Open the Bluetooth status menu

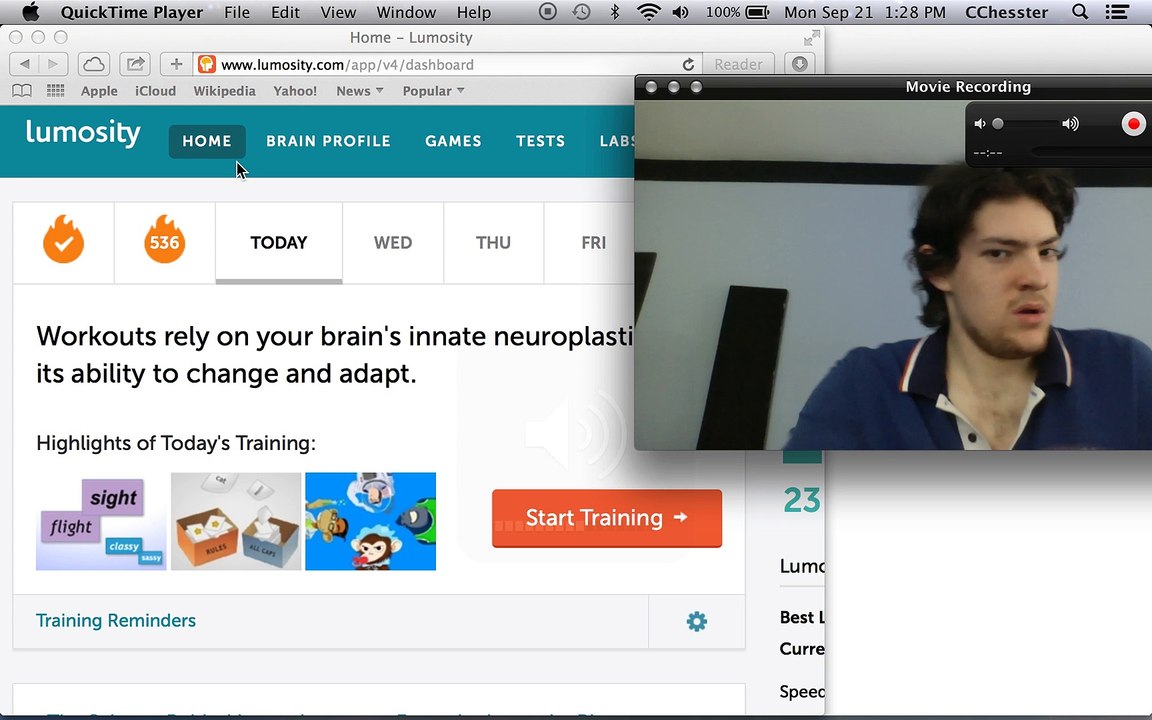[x=616, y=12]
